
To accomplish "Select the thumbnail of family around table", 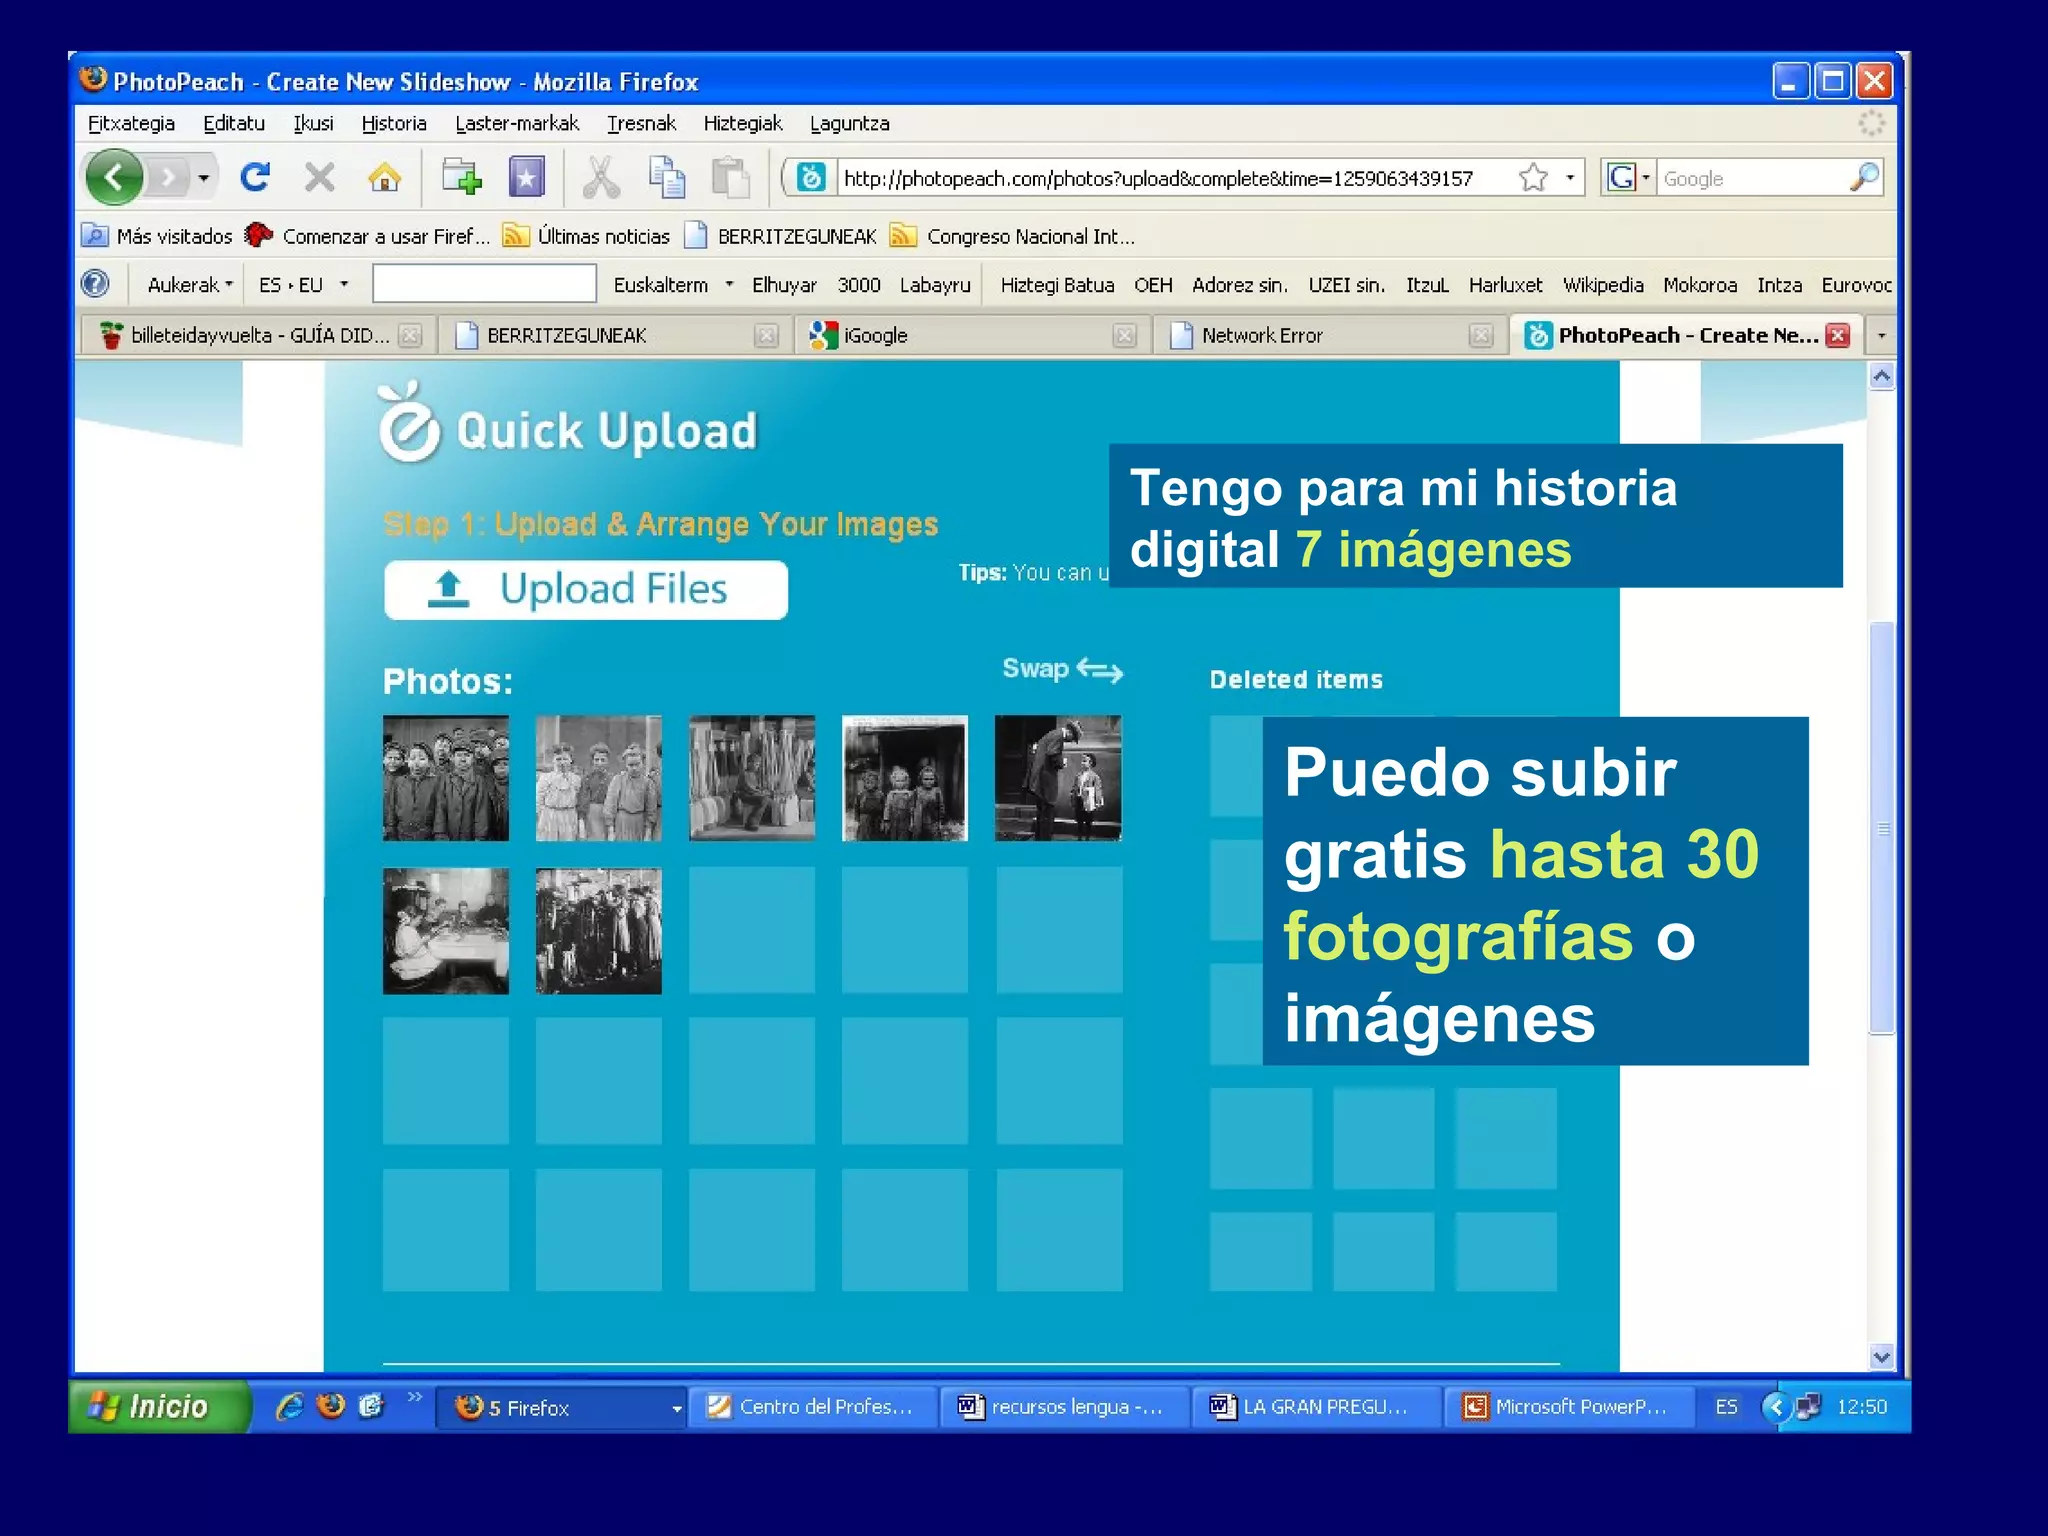I will [446, 931].
